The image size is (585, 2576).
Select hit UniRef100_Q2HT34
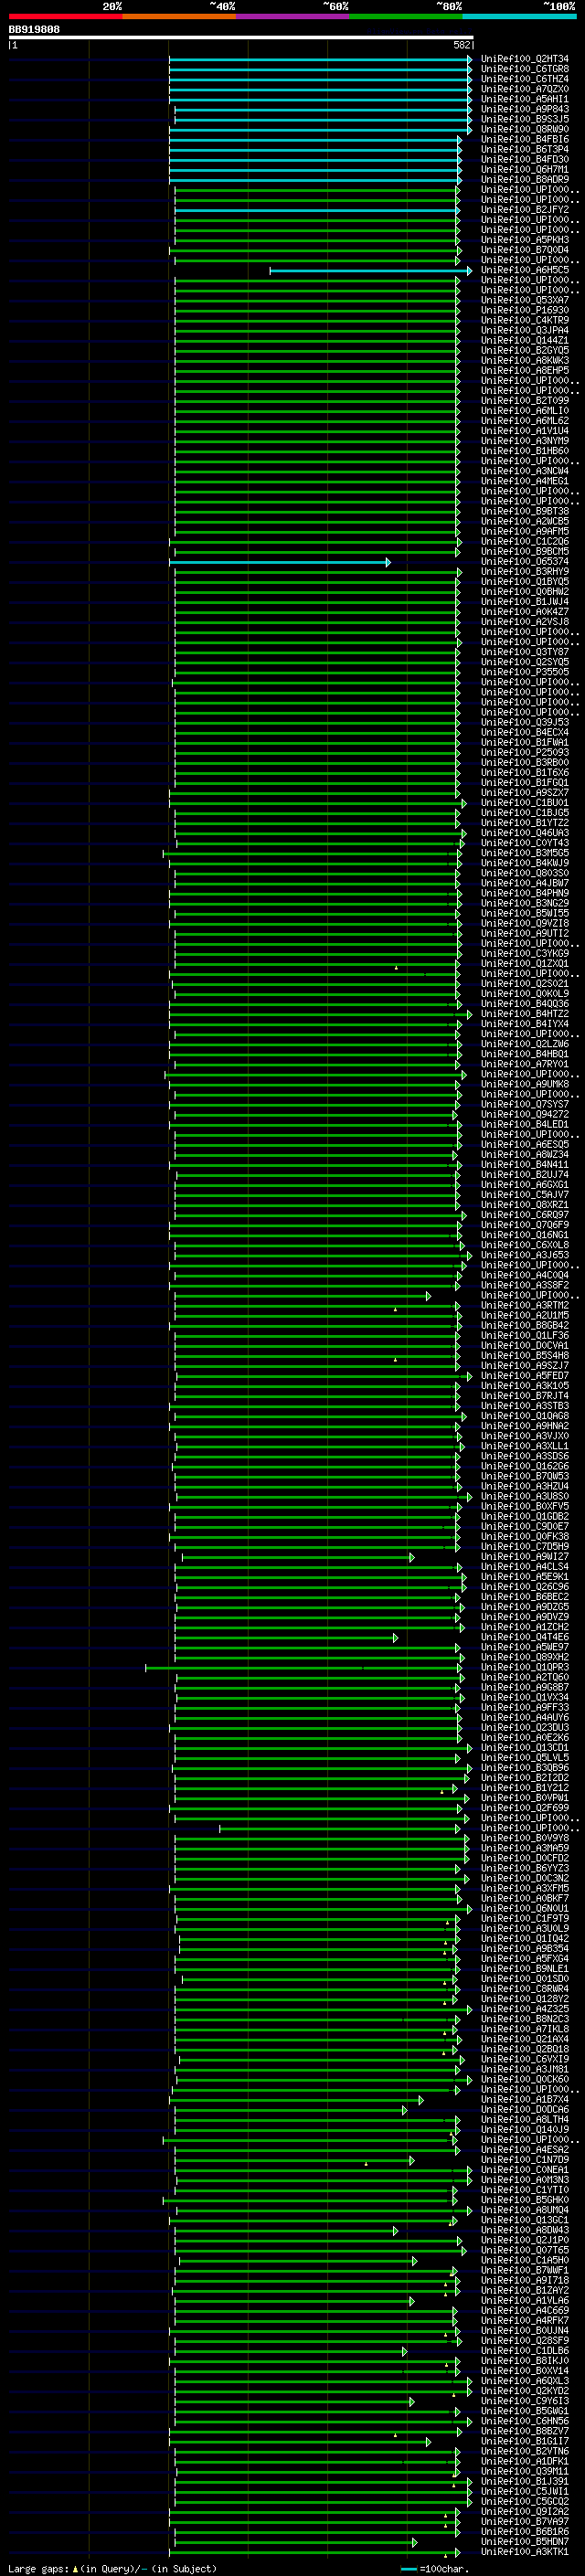[525, 59]
